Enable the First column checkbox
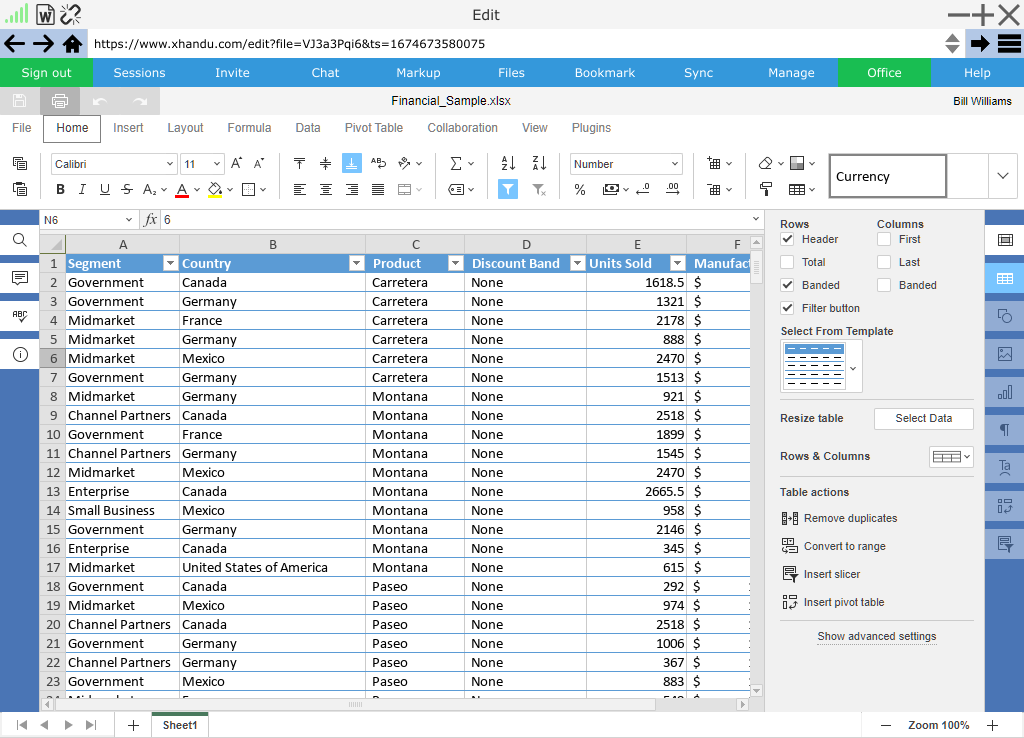 (884, 239)
